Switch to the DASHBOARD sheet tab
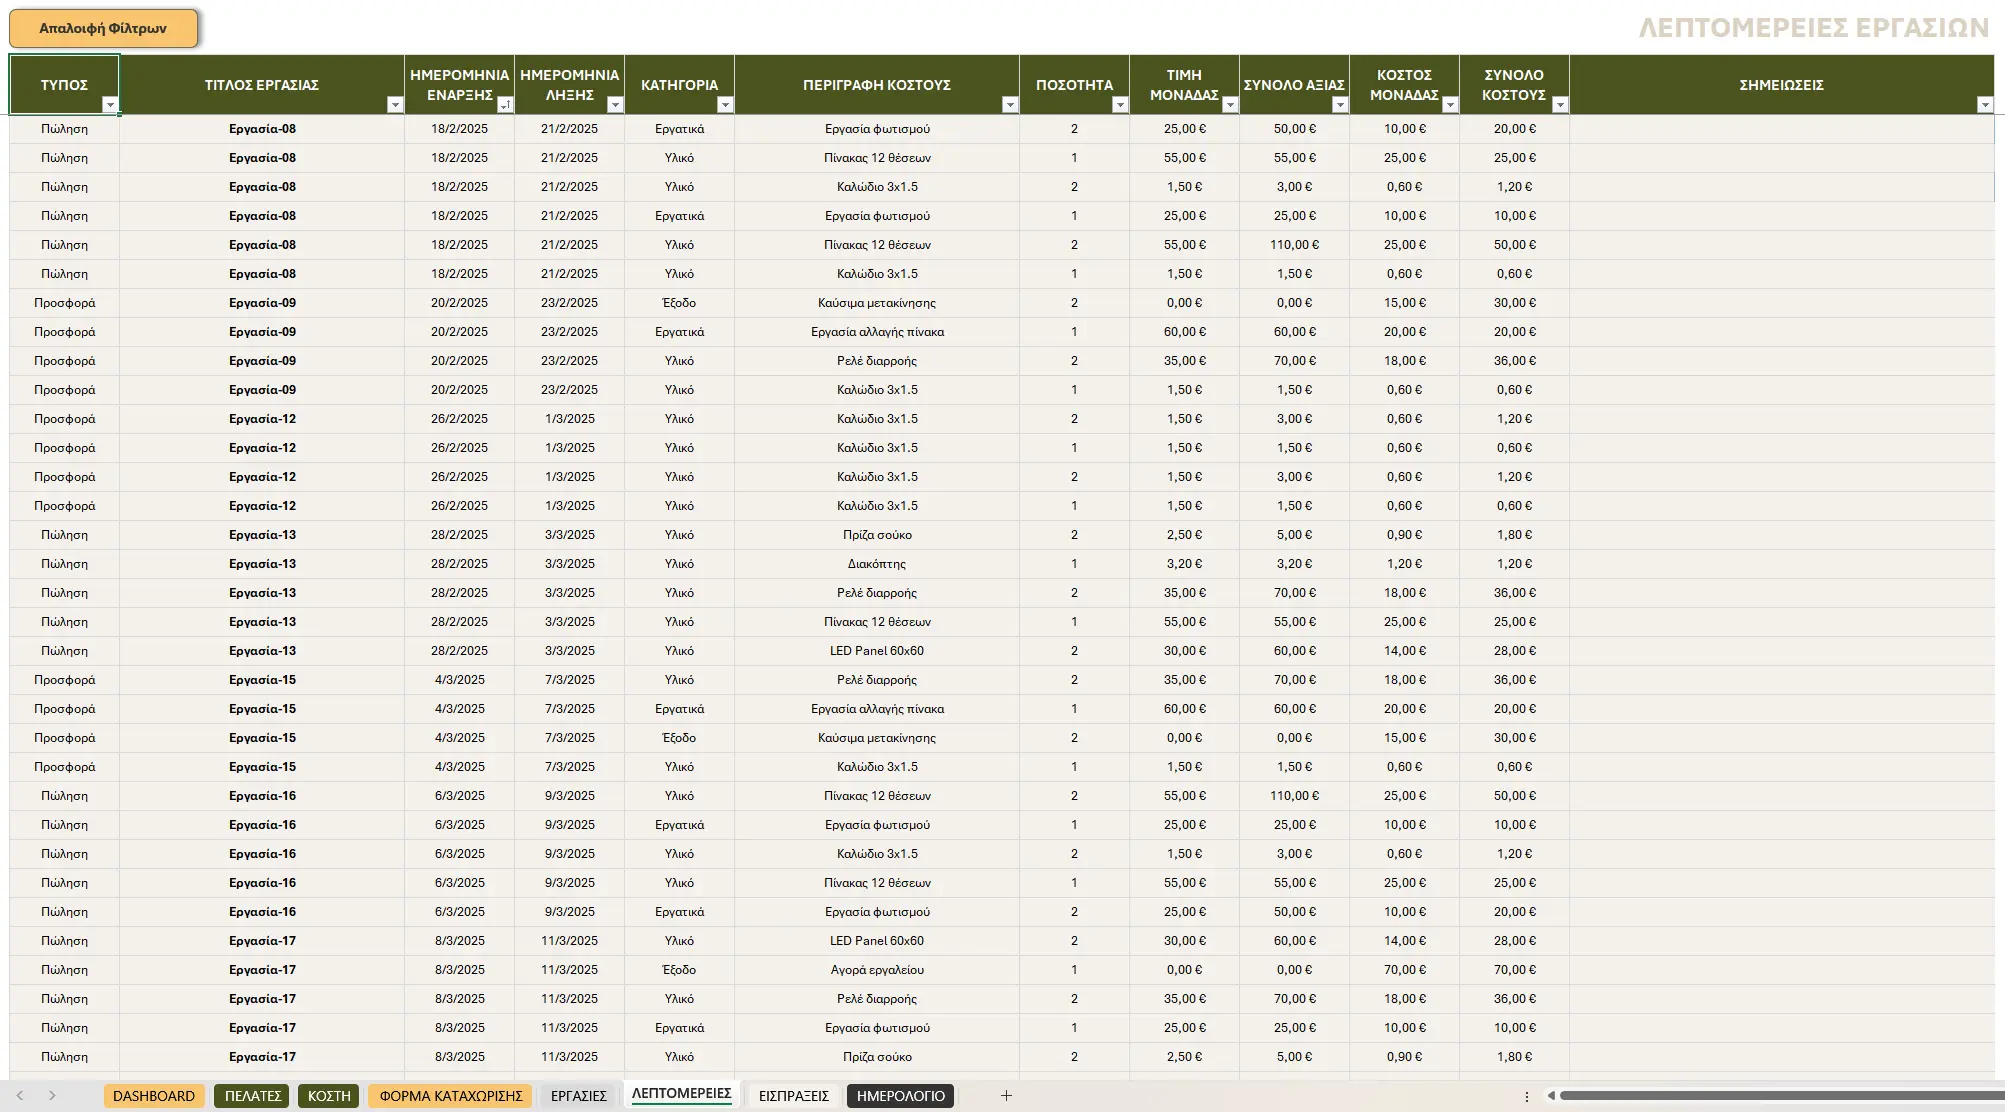The height and width of the screenshot is (1112, 2005). click(x=154, y=1096)
